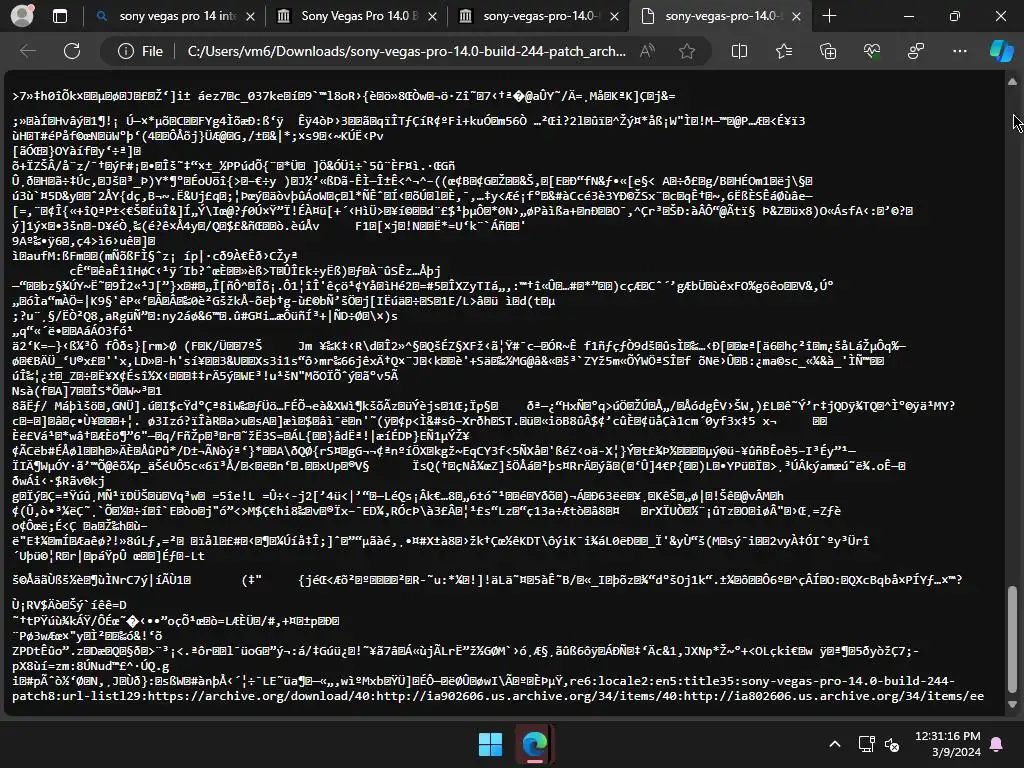
Task: Open the Windows Start menu
Action: 490,744
